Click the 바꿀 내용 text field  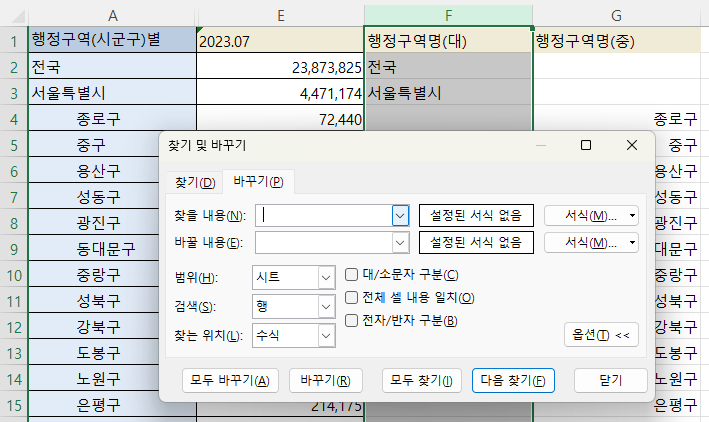tap(324, 243)
